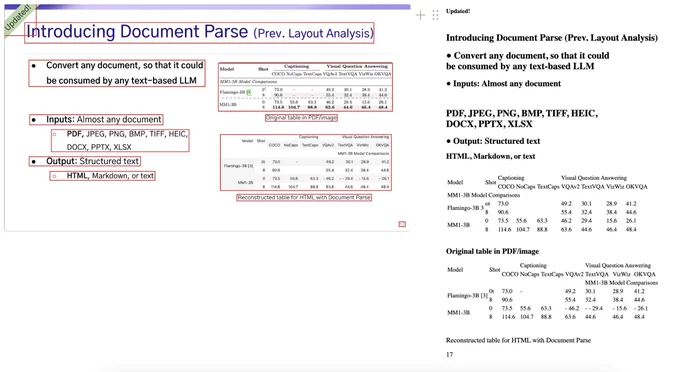680x372 pixels.
Task: Click the bold caption "Original table in PDF/image" in output panel
Action: [x=492, y=251]
